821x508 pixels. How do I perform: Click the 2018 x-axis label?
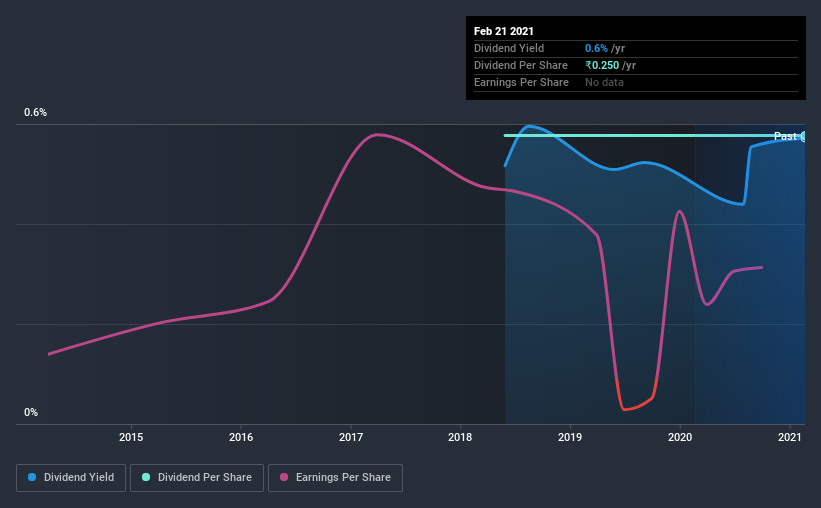pyautogui.click(x=460, y=437)
